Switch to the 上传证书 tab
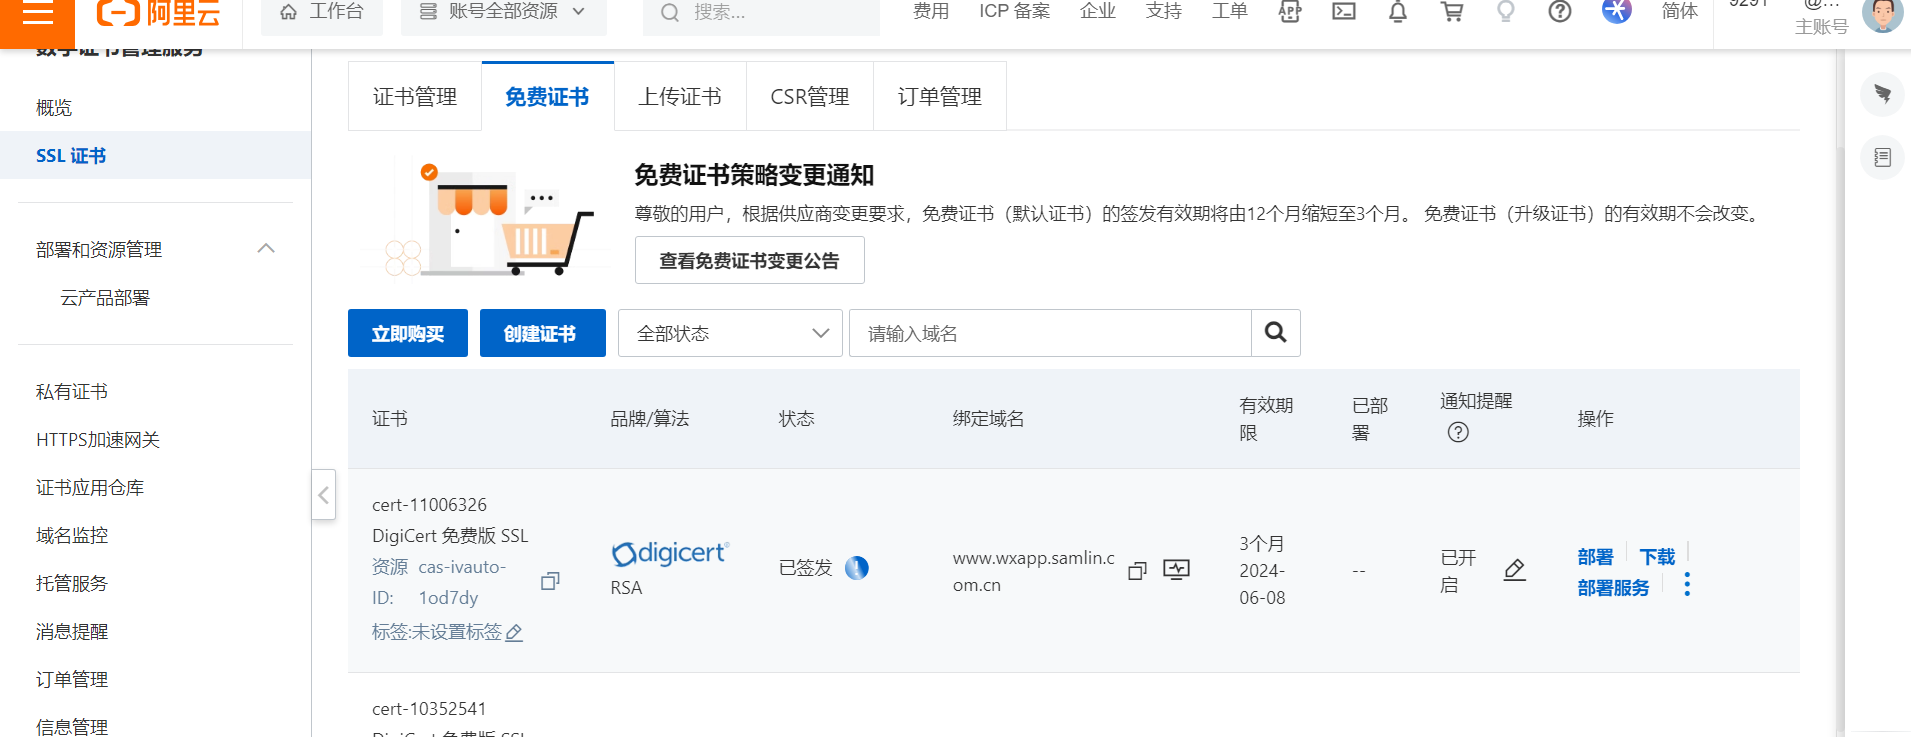 (680, 97)
